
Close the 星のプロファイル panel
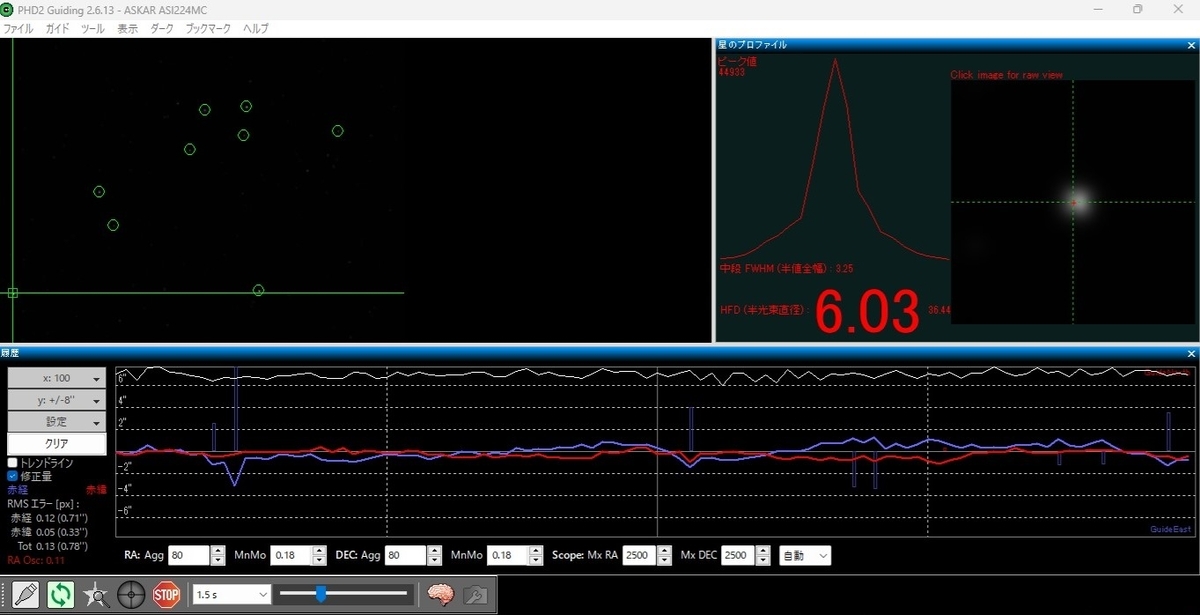1191,45
